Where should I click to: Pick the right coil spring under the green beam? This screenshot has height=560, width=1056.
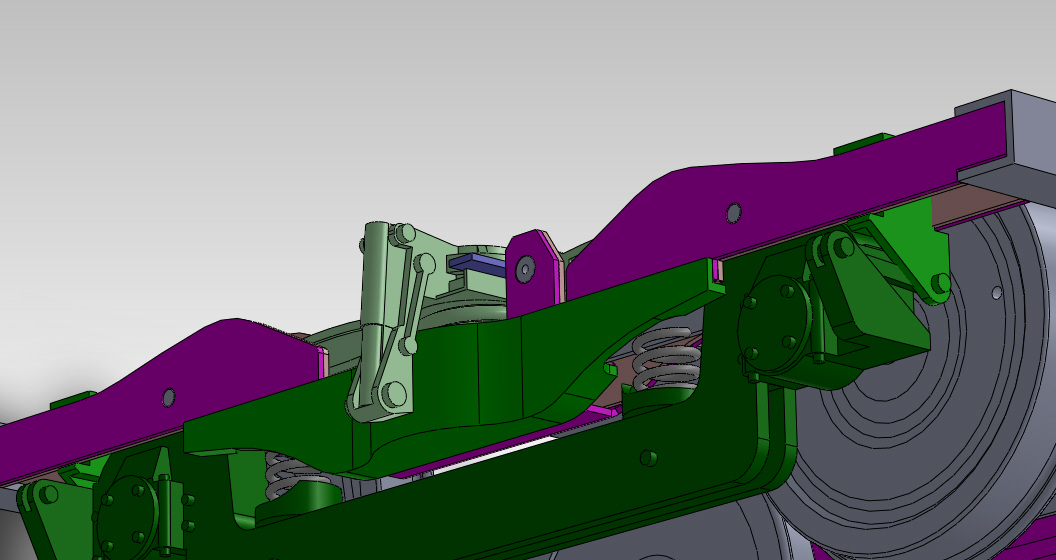(666, 360)
